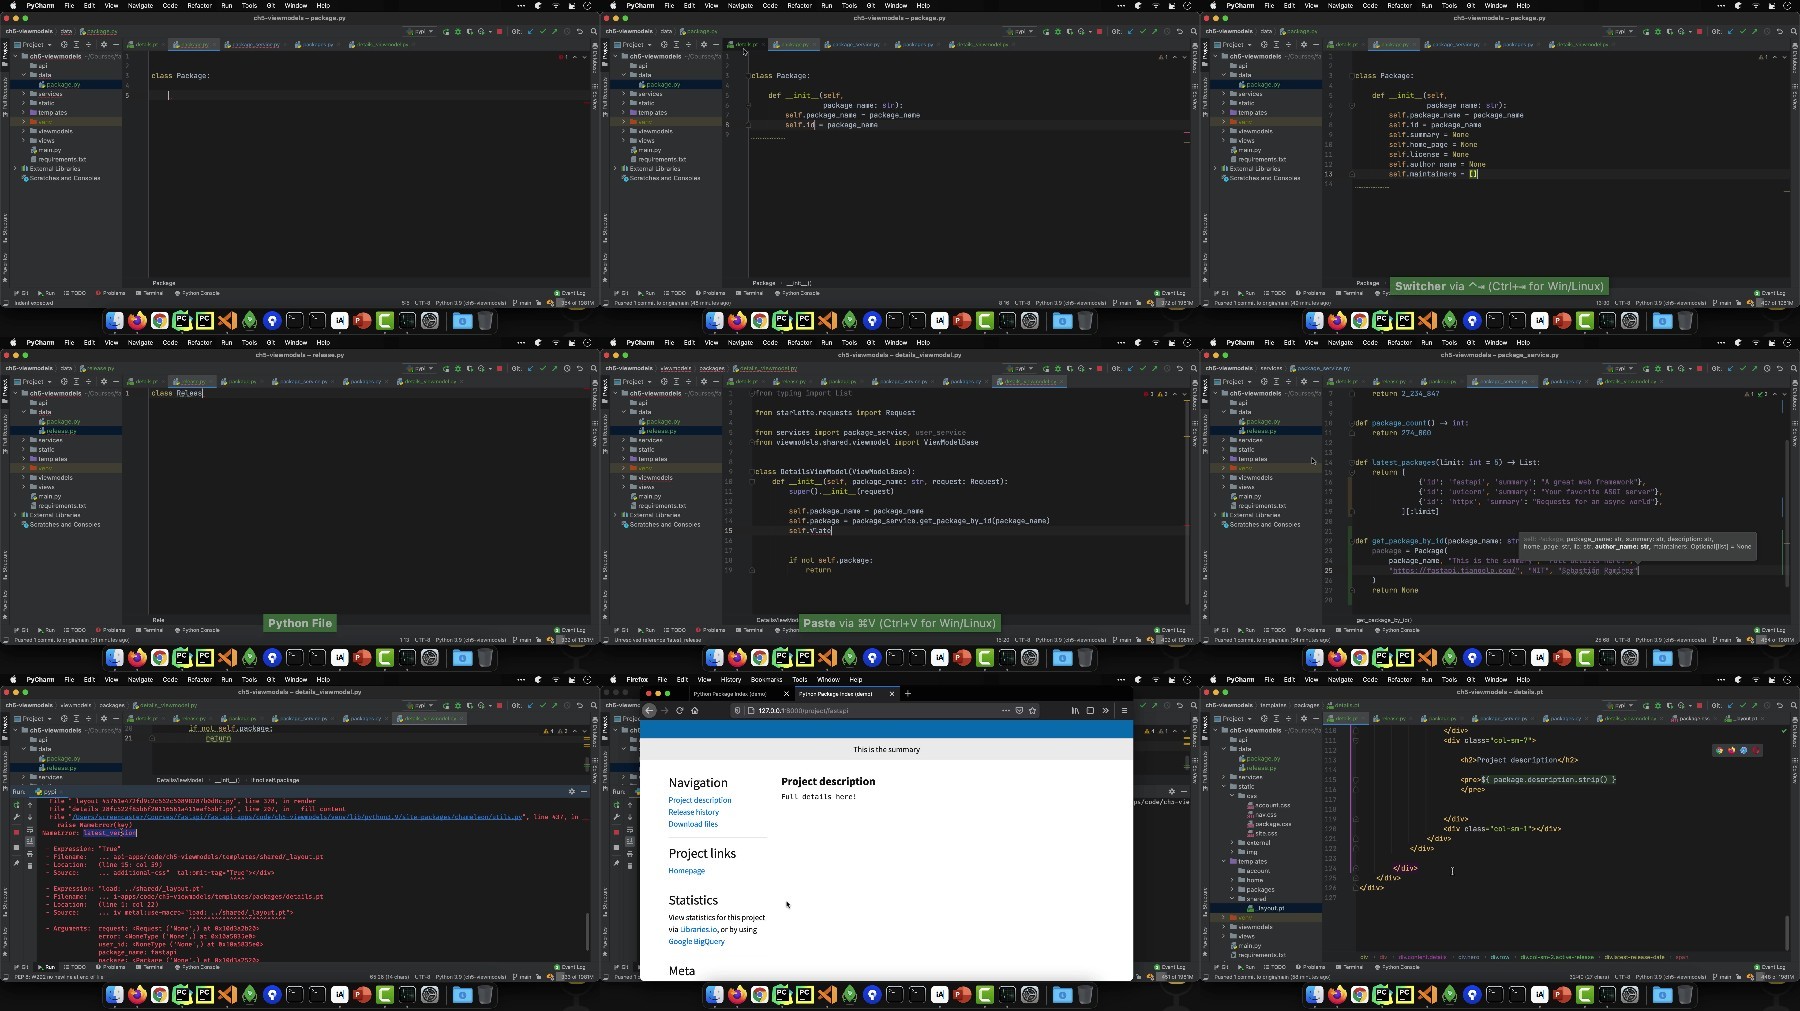This screenshot has height=1011, width=1800.
Task: Follow the Libraries.io link in Firefox
Action: pos(698,929)
